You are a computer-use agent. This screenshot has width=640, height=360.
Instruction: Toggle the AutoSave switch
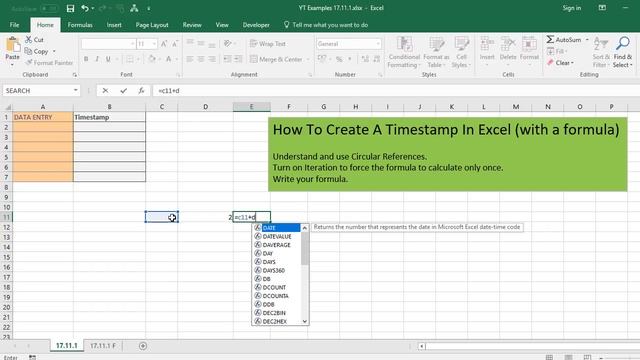pyautogui.click(x=49, y=8)
